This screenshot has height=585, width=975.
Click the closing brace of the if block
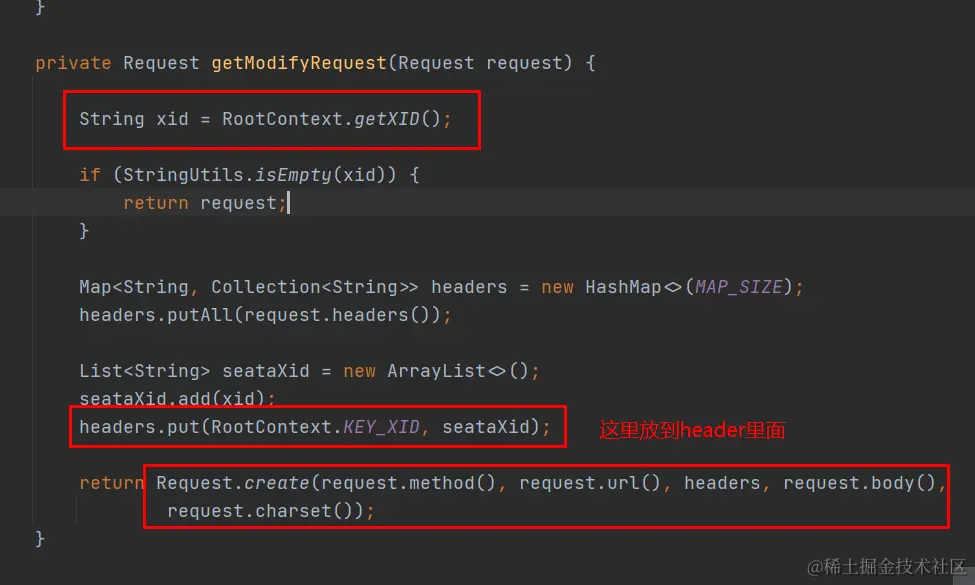(x=84, y=231)
